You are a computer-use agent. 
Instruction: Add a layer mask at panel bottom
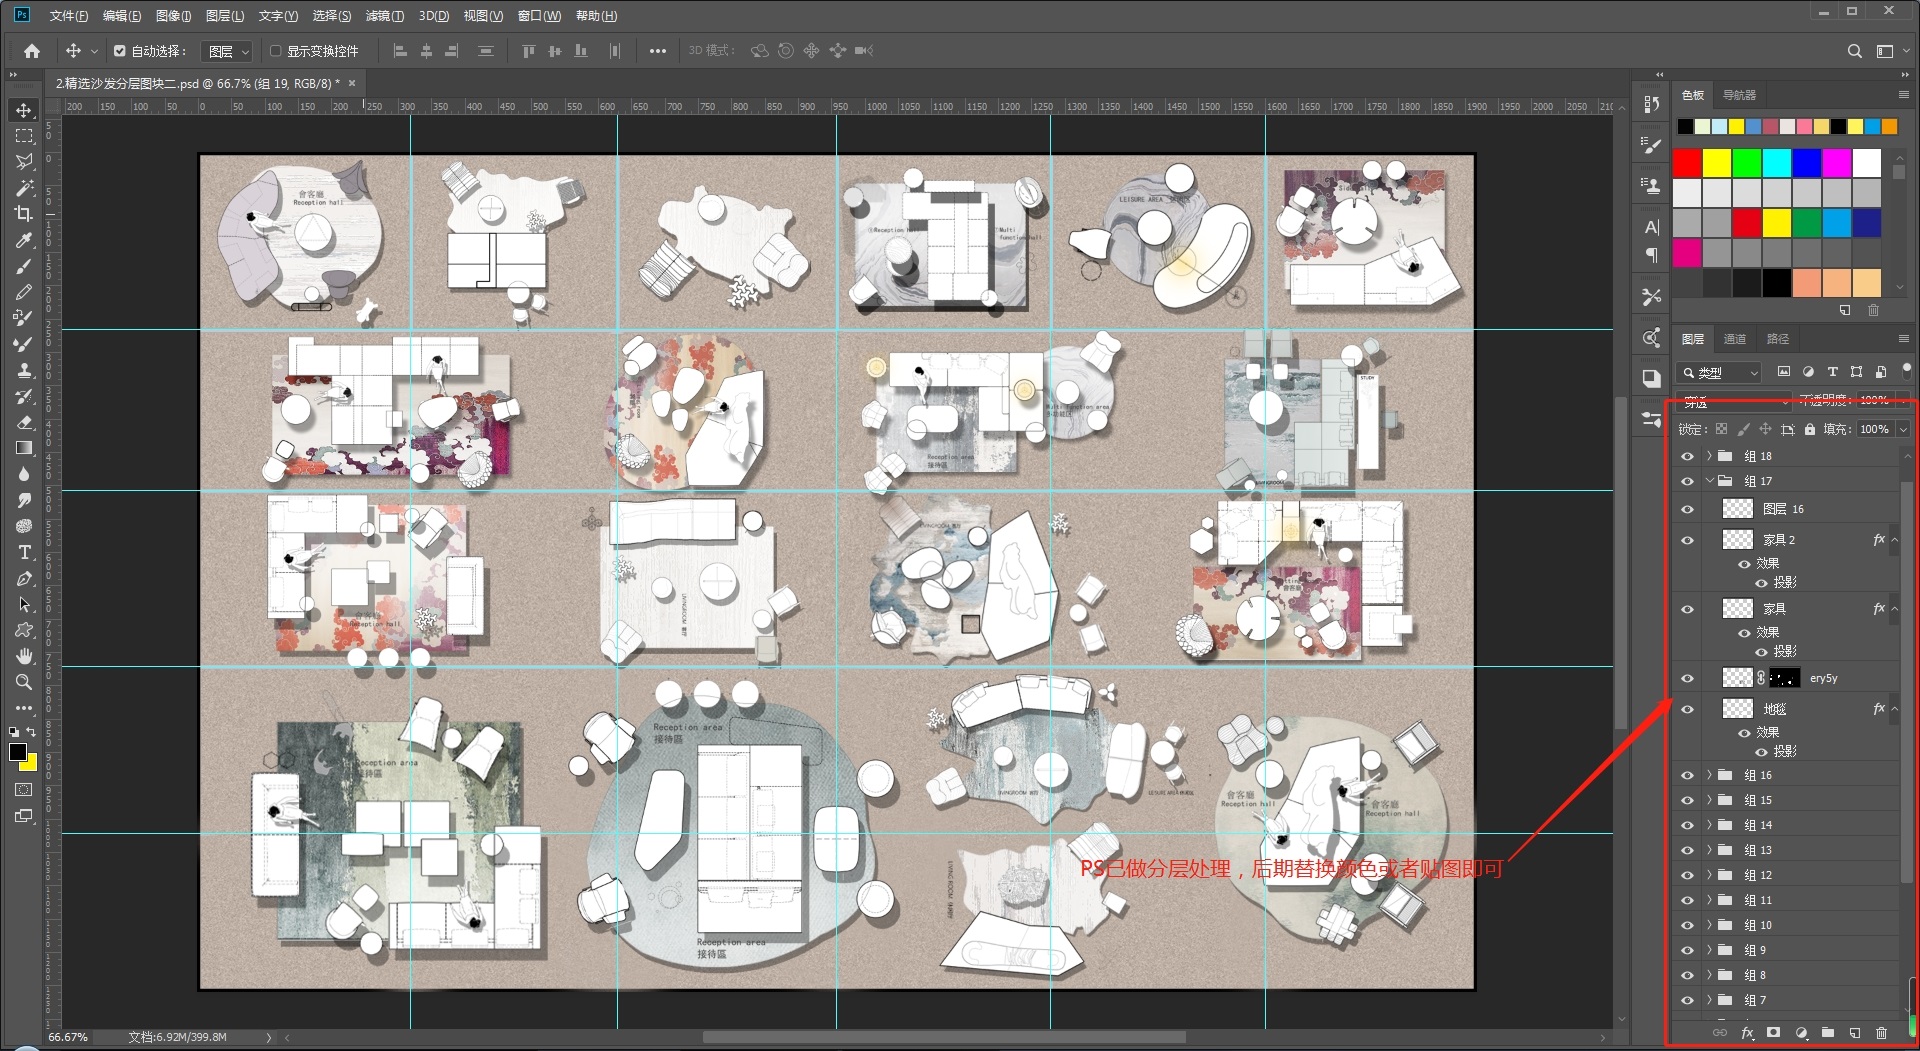point(1773,1033)
